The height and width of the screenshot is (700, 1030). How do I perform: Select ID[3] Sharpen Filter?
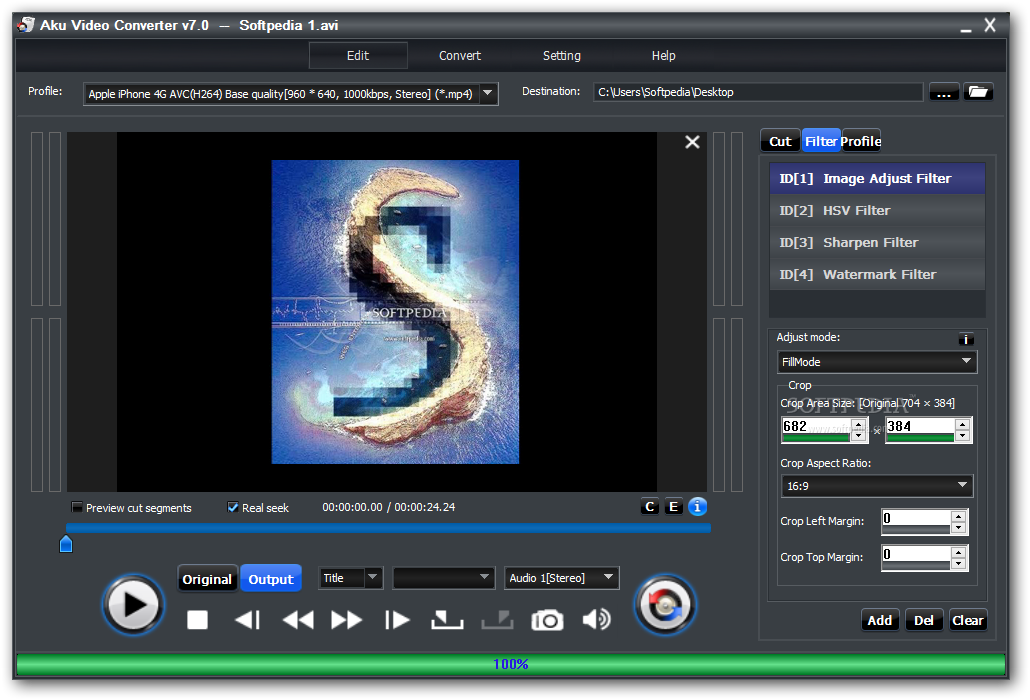877,243
